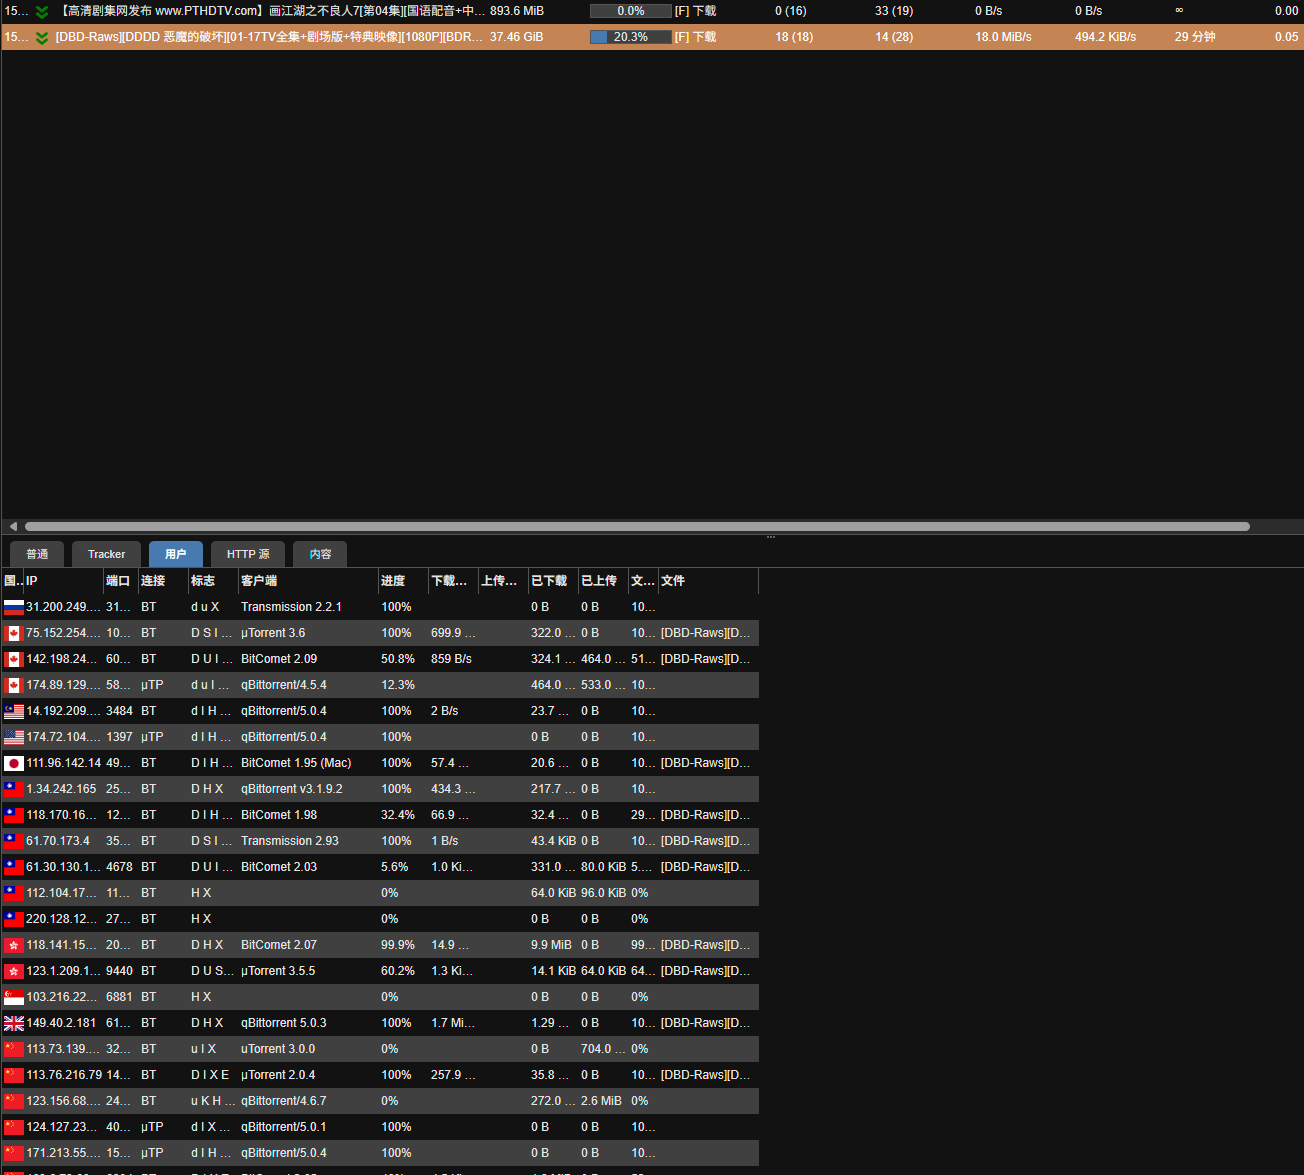Click the left arrow of the horizontal scrollbar

click(13, 526)
